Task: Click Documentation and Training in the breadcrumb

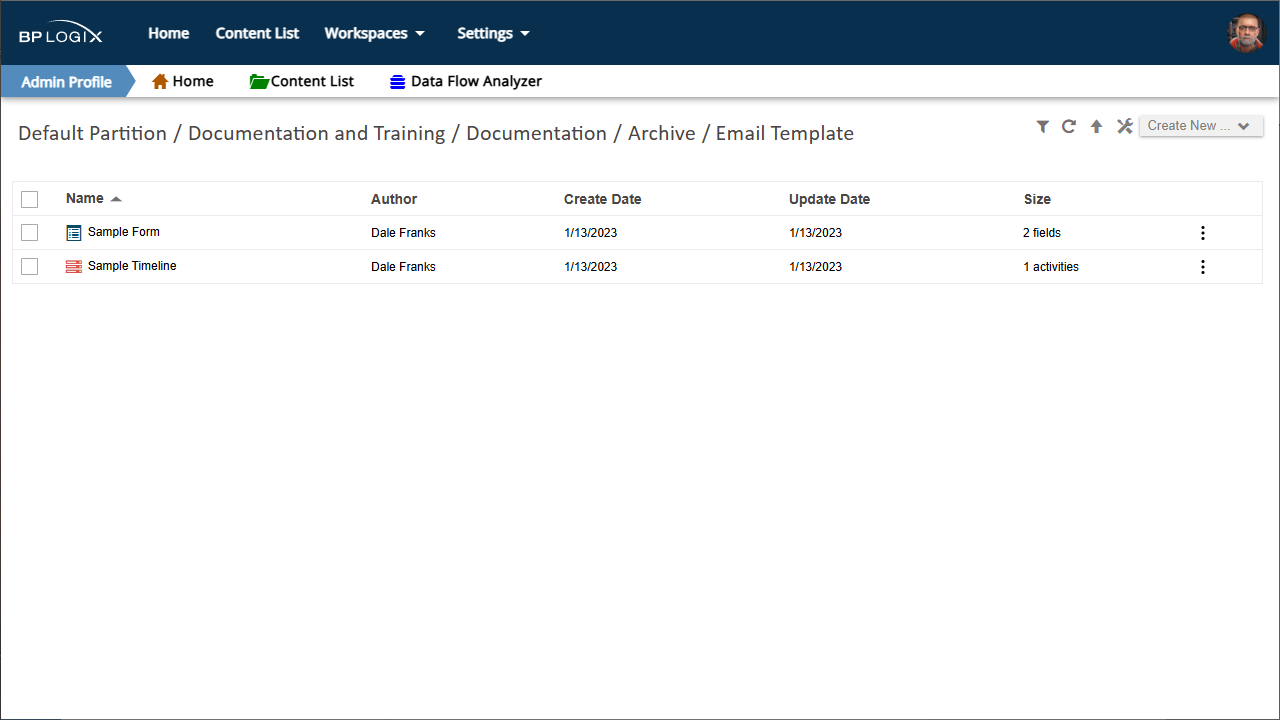Action: (x=317, y=133)
